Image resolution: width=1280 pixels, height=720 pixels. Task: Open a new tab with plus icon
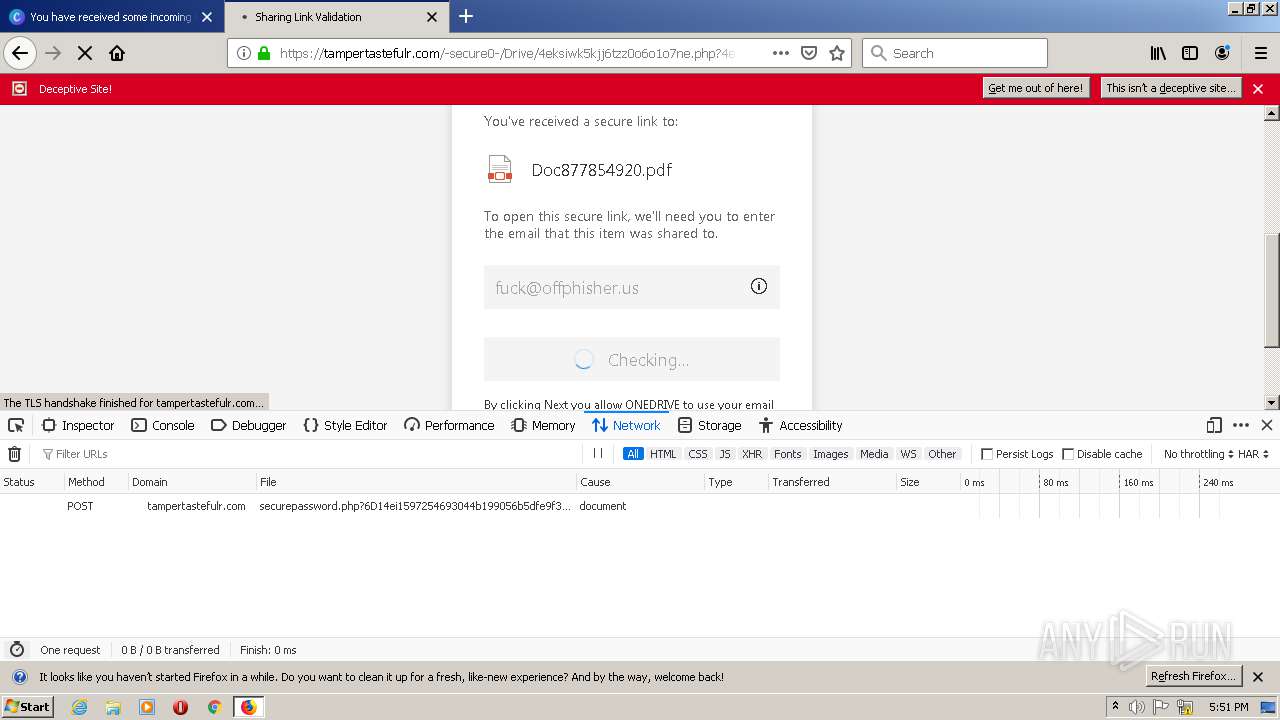tap(466, 16)
